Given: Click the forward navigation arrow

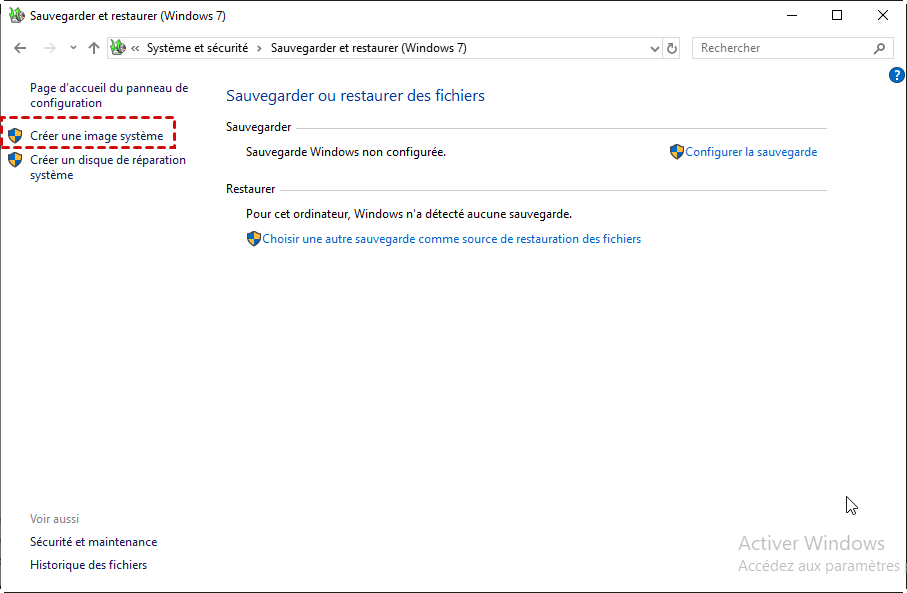Looking at the screenshot, I should pos(50,48).
